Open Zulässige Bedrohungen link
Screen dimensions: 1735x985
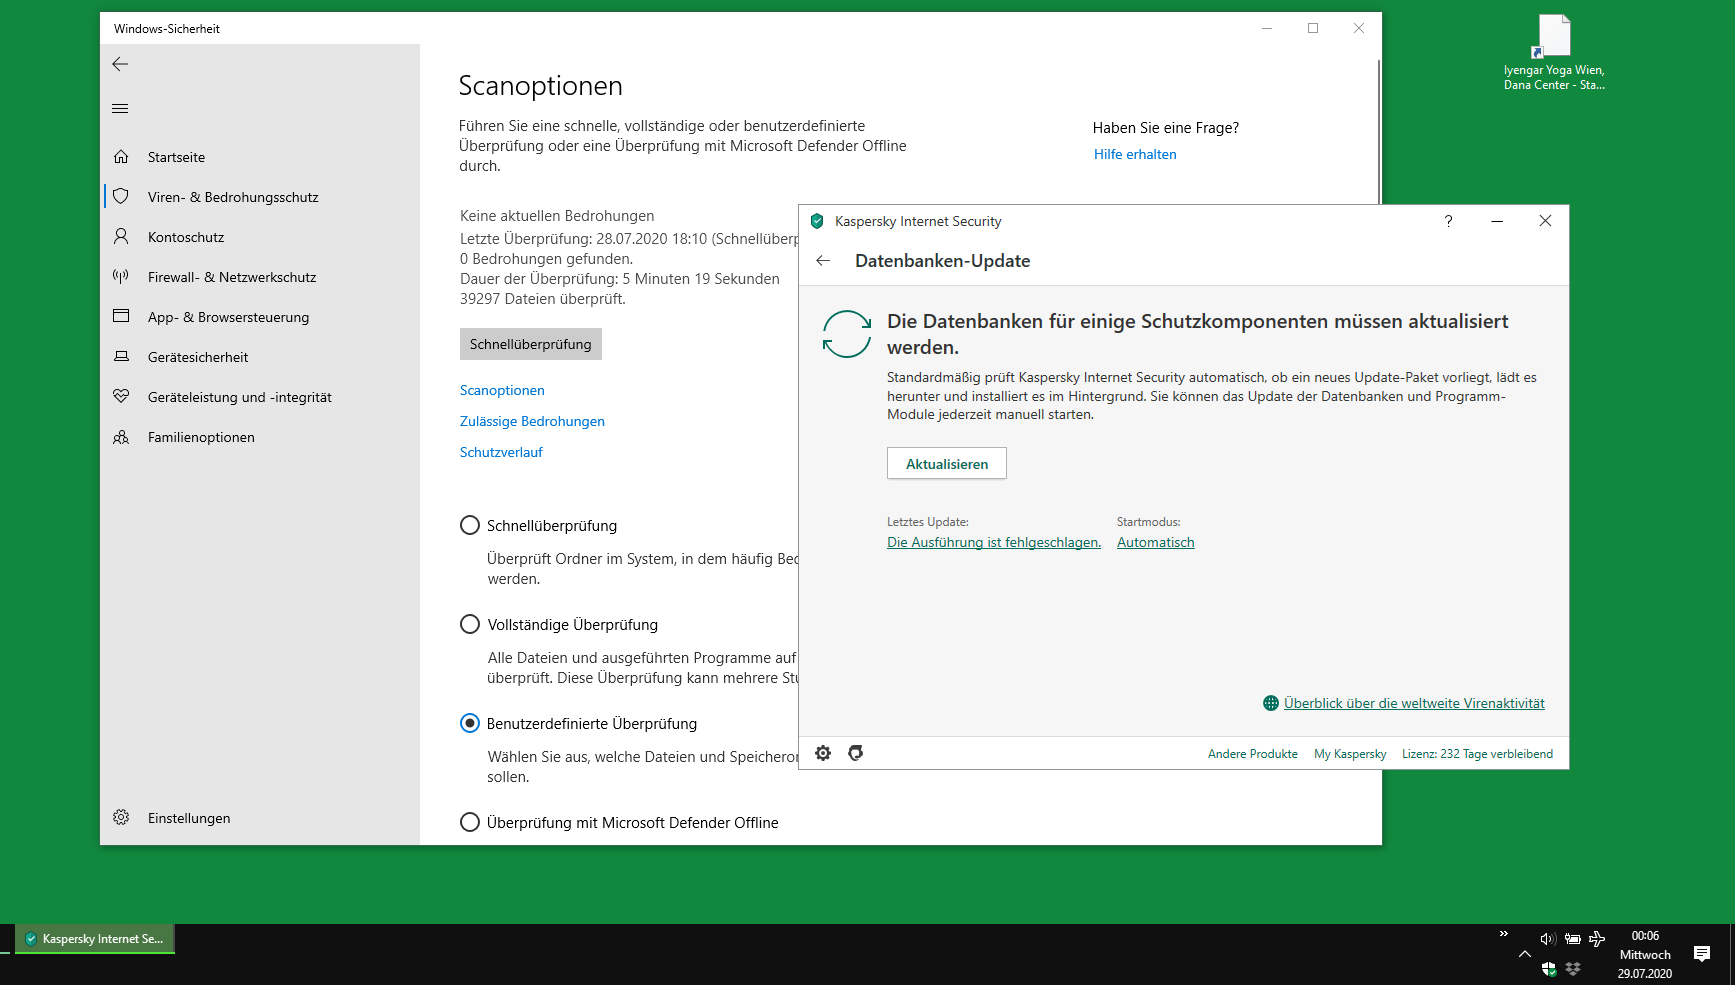532,421
